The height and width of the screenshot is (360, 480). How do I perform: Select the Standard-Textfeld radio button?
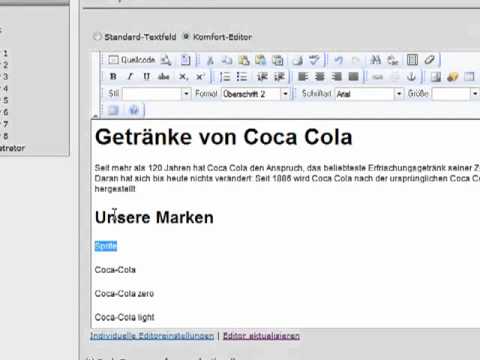[x=97, y=36]
